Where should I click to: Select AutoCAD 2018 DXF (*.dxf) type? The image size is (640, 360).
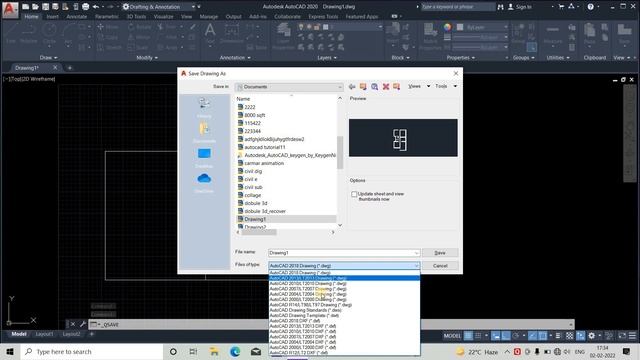344,321
